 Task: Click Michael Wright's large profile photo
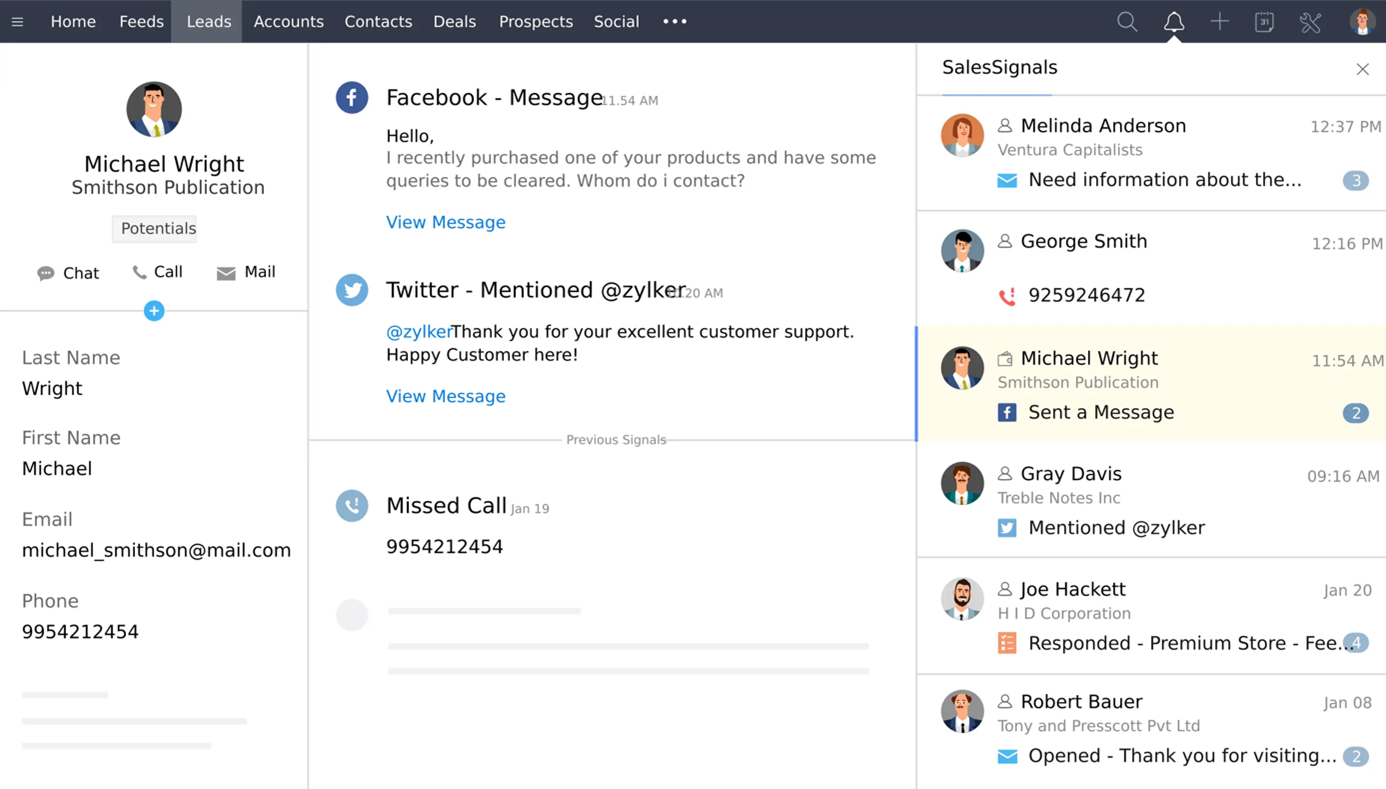point(154,109)
